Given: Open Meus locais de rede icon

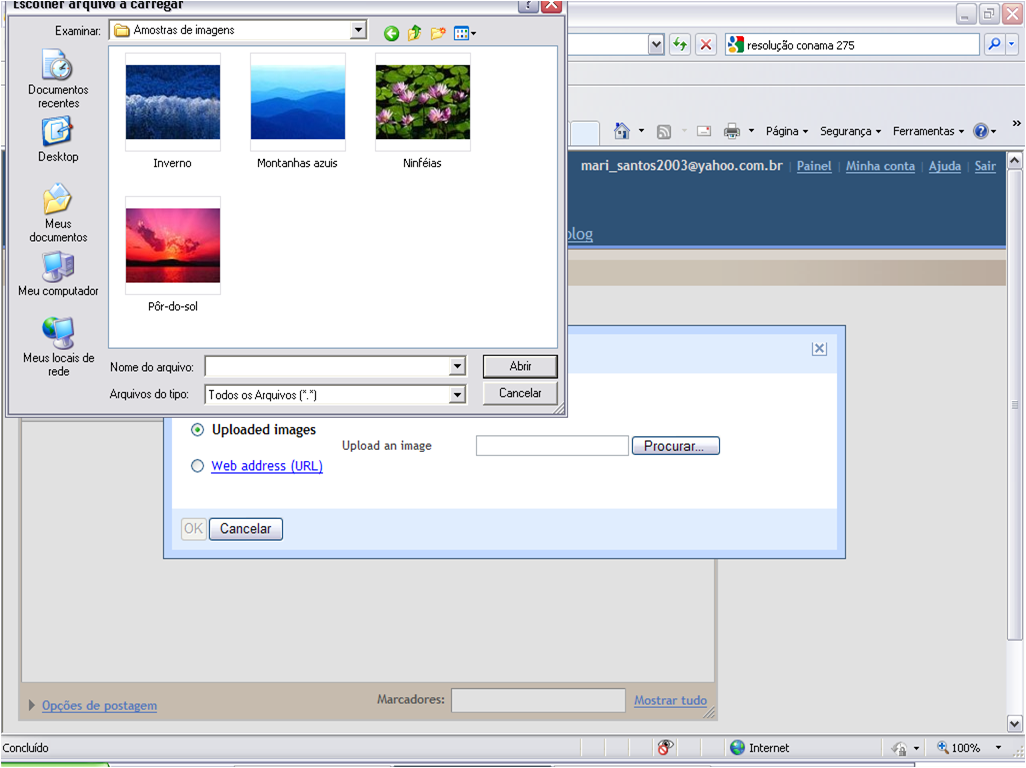Looking at the screenshot, I should 58,333.
